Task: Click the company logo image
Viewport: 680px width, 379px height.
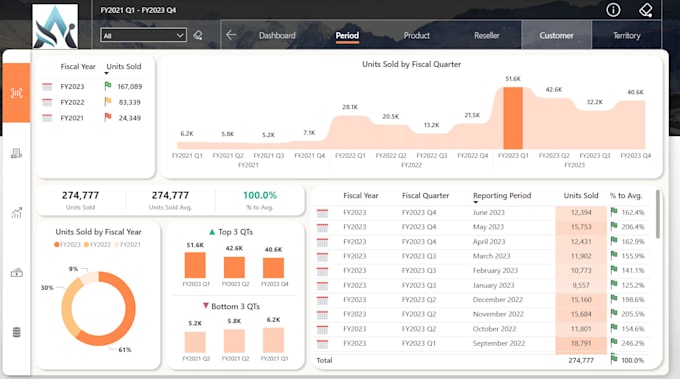Action: tap(55, 26)
